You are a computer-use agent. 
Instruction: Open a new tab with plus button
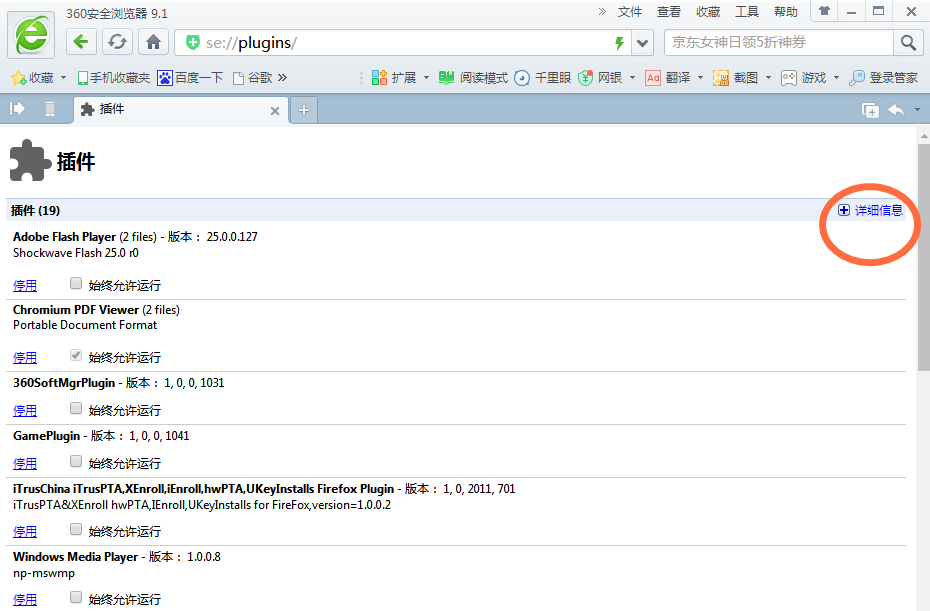click(x=304, y=110)
